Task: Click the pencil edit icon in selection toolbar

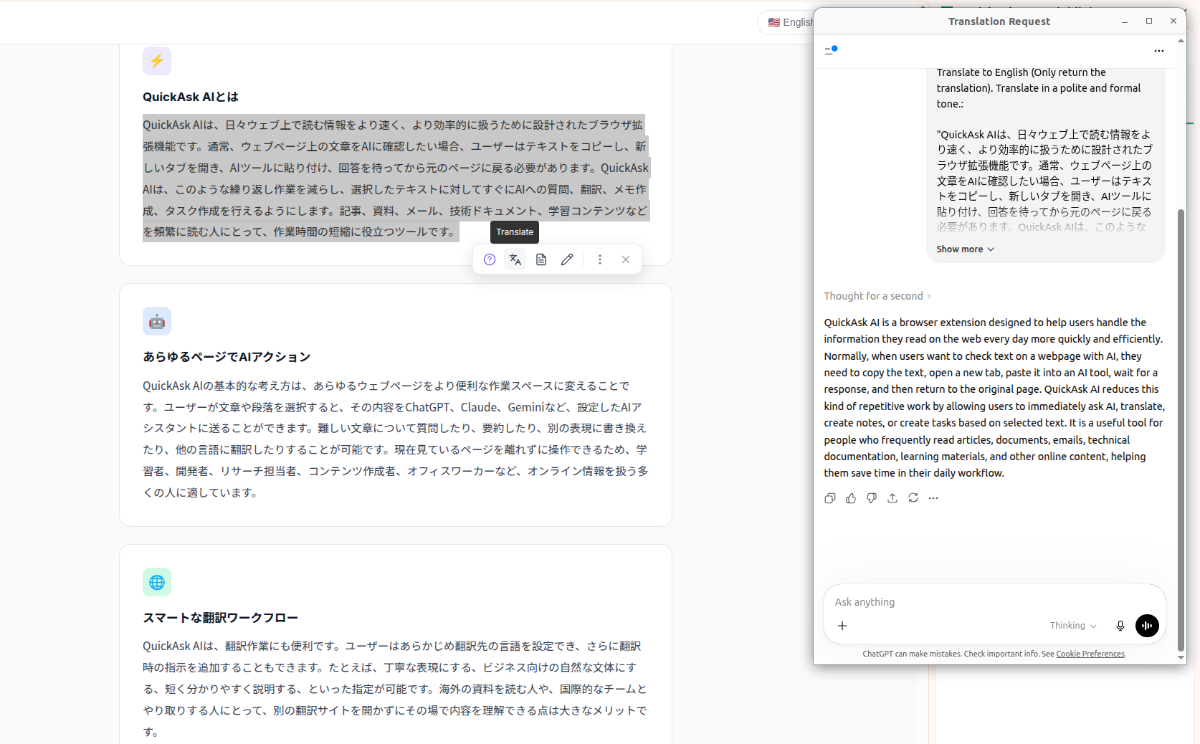Action: (567, 260)
